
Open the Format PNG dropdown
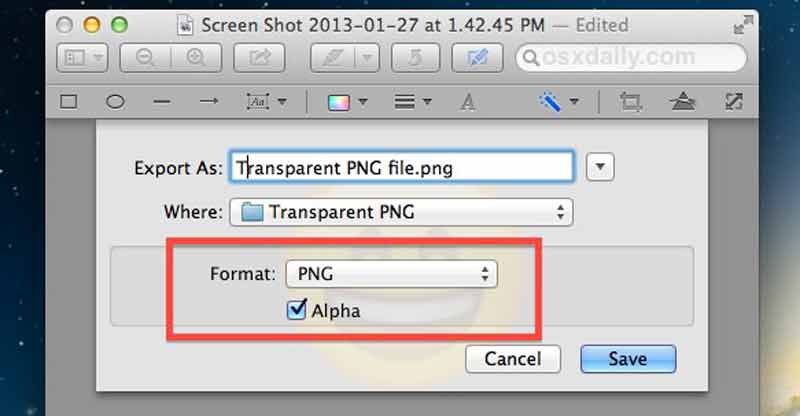point(391,273)
